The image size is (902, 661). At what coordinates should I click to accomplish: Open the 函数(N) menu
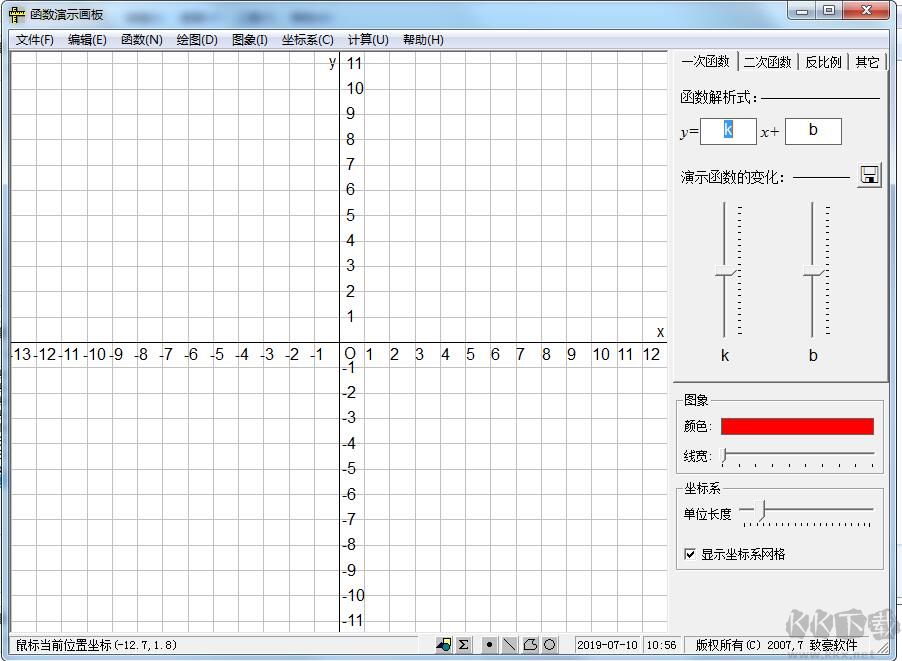(142, 40)
